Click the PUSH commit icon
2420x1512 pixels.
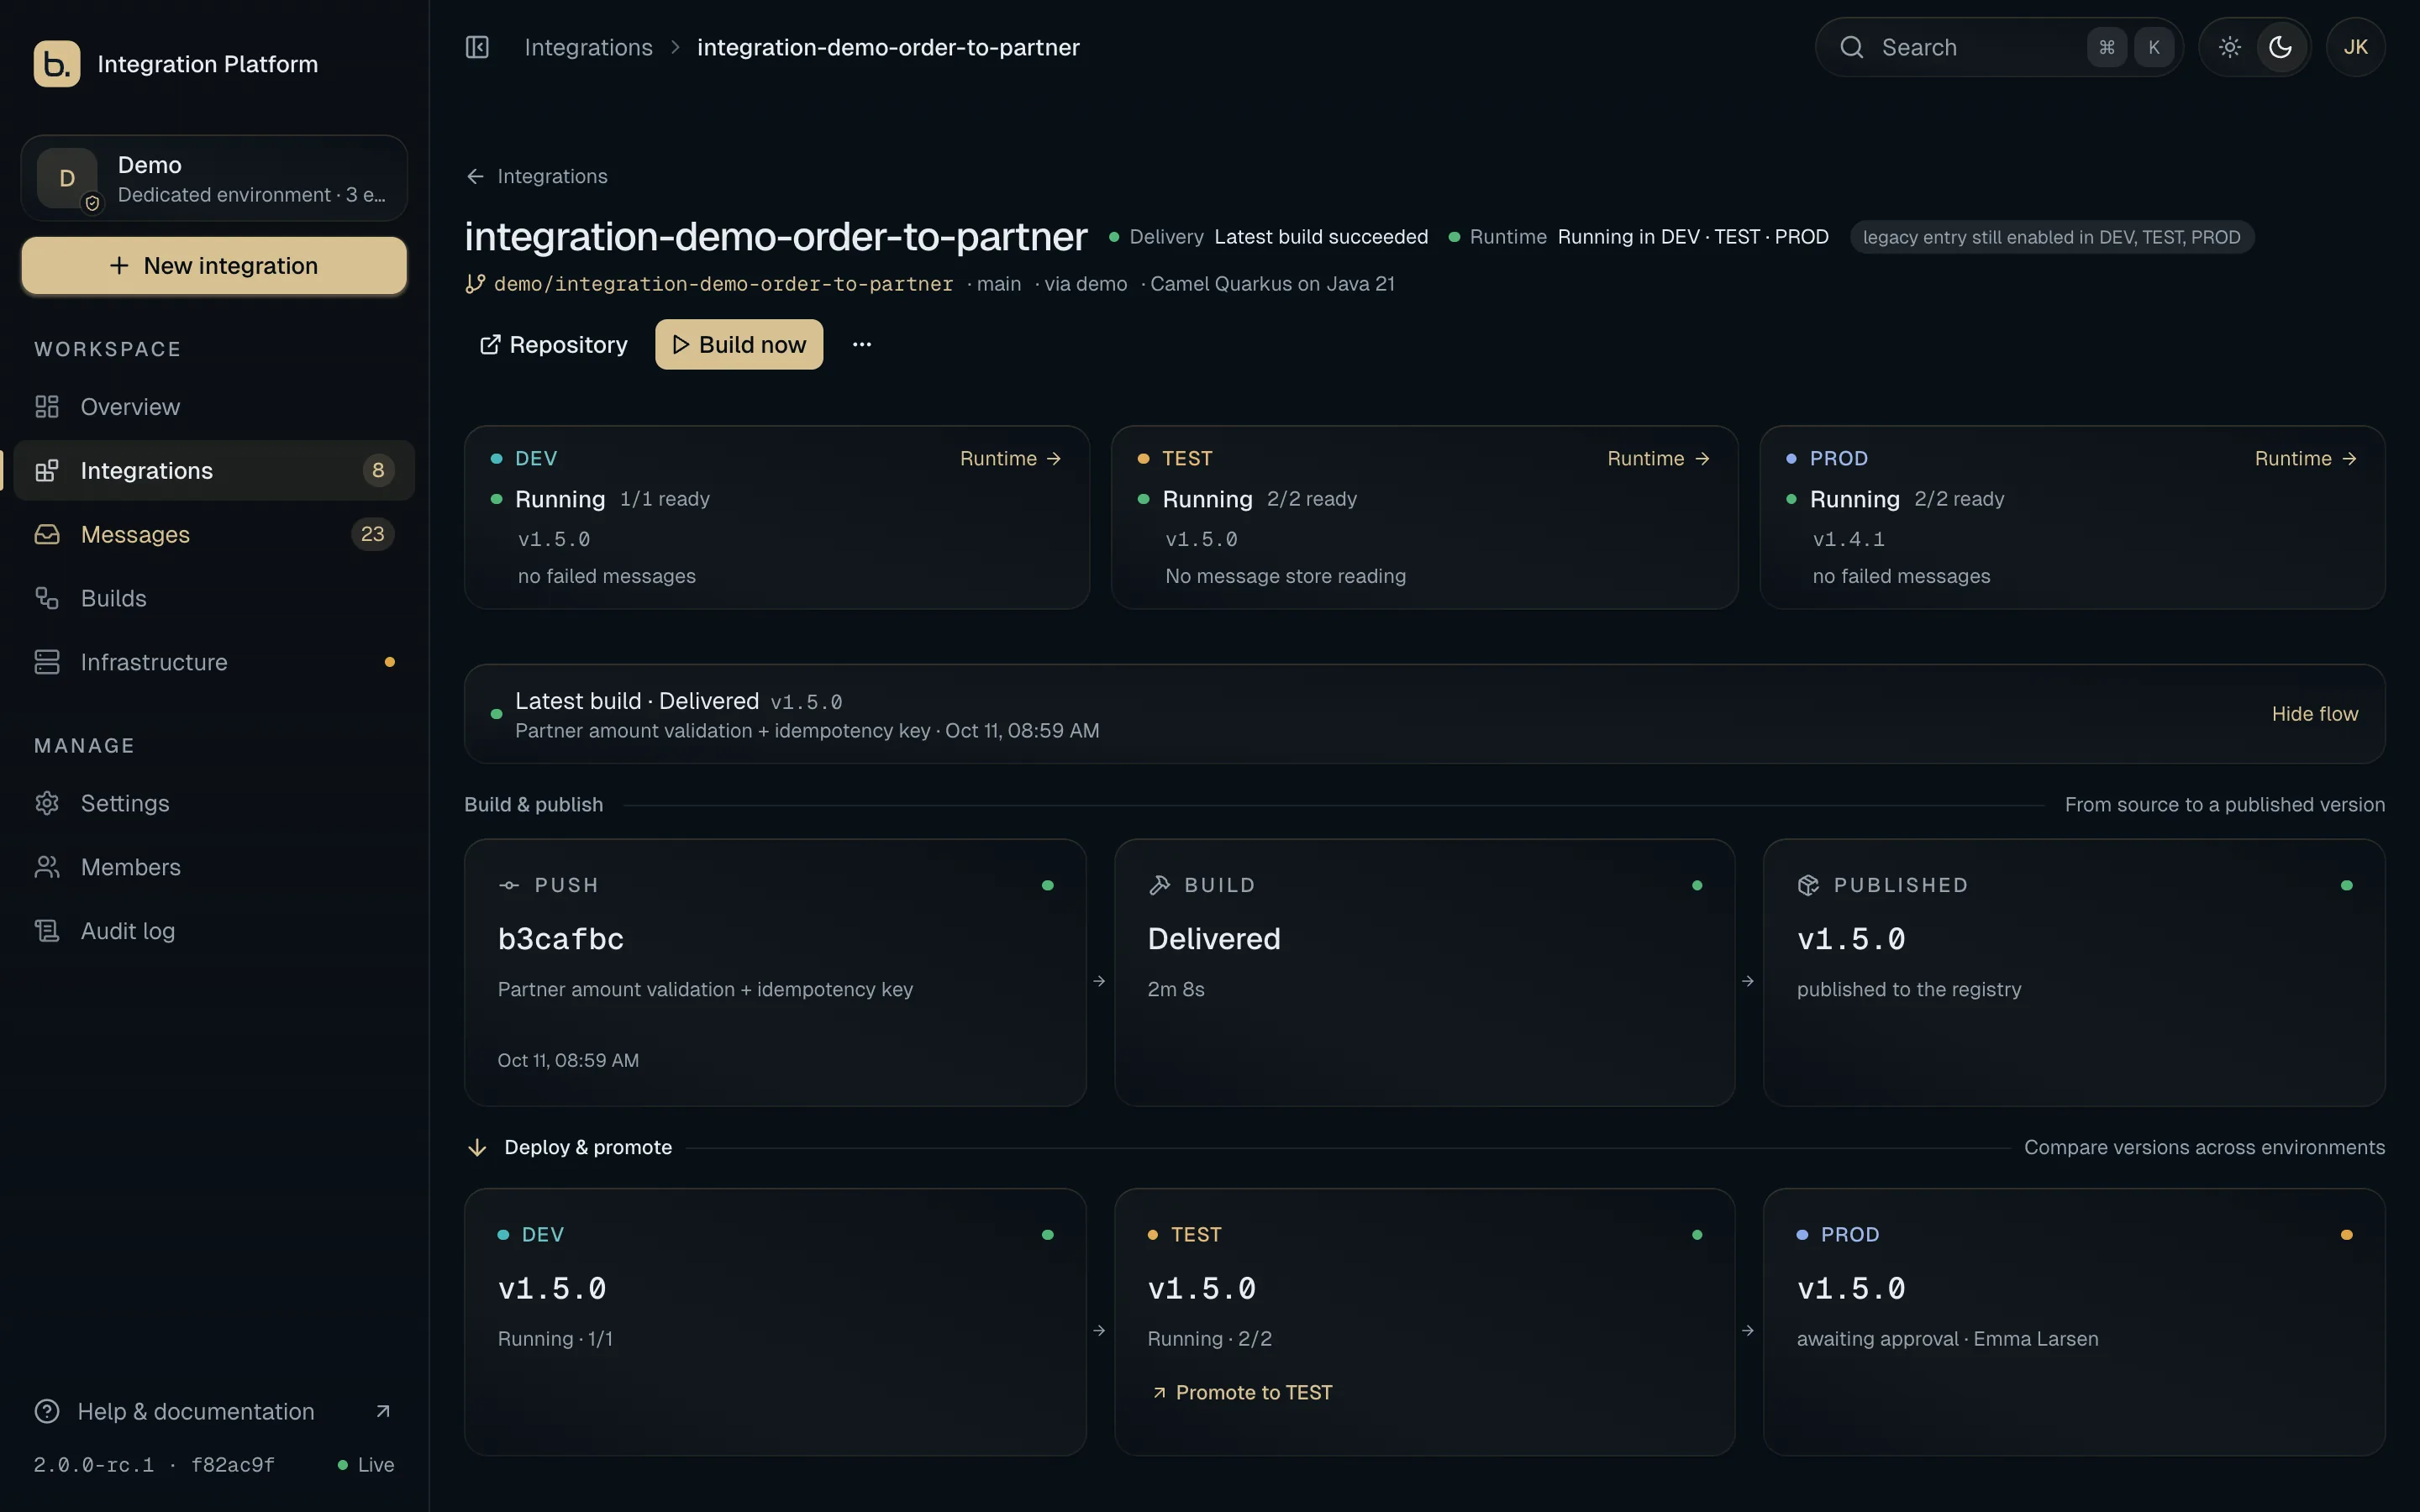click(509, 885)
